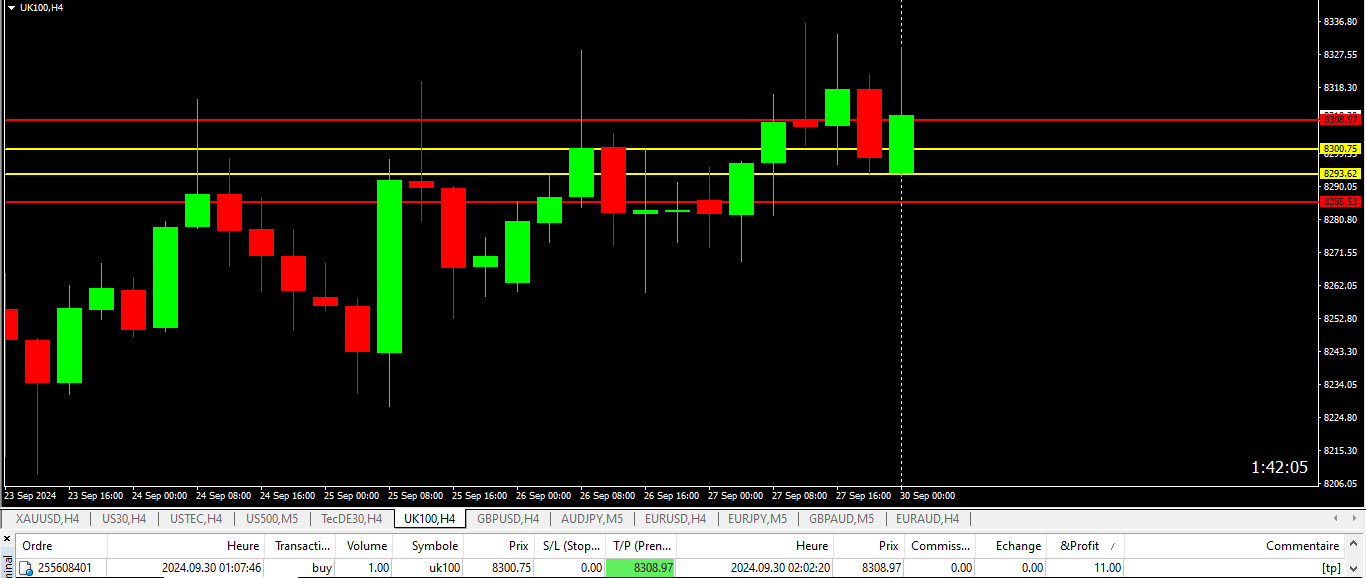Select the red price label 8308.97 on axis
This screenshot has height=578, width=1366.
[x=1341, y=119]
